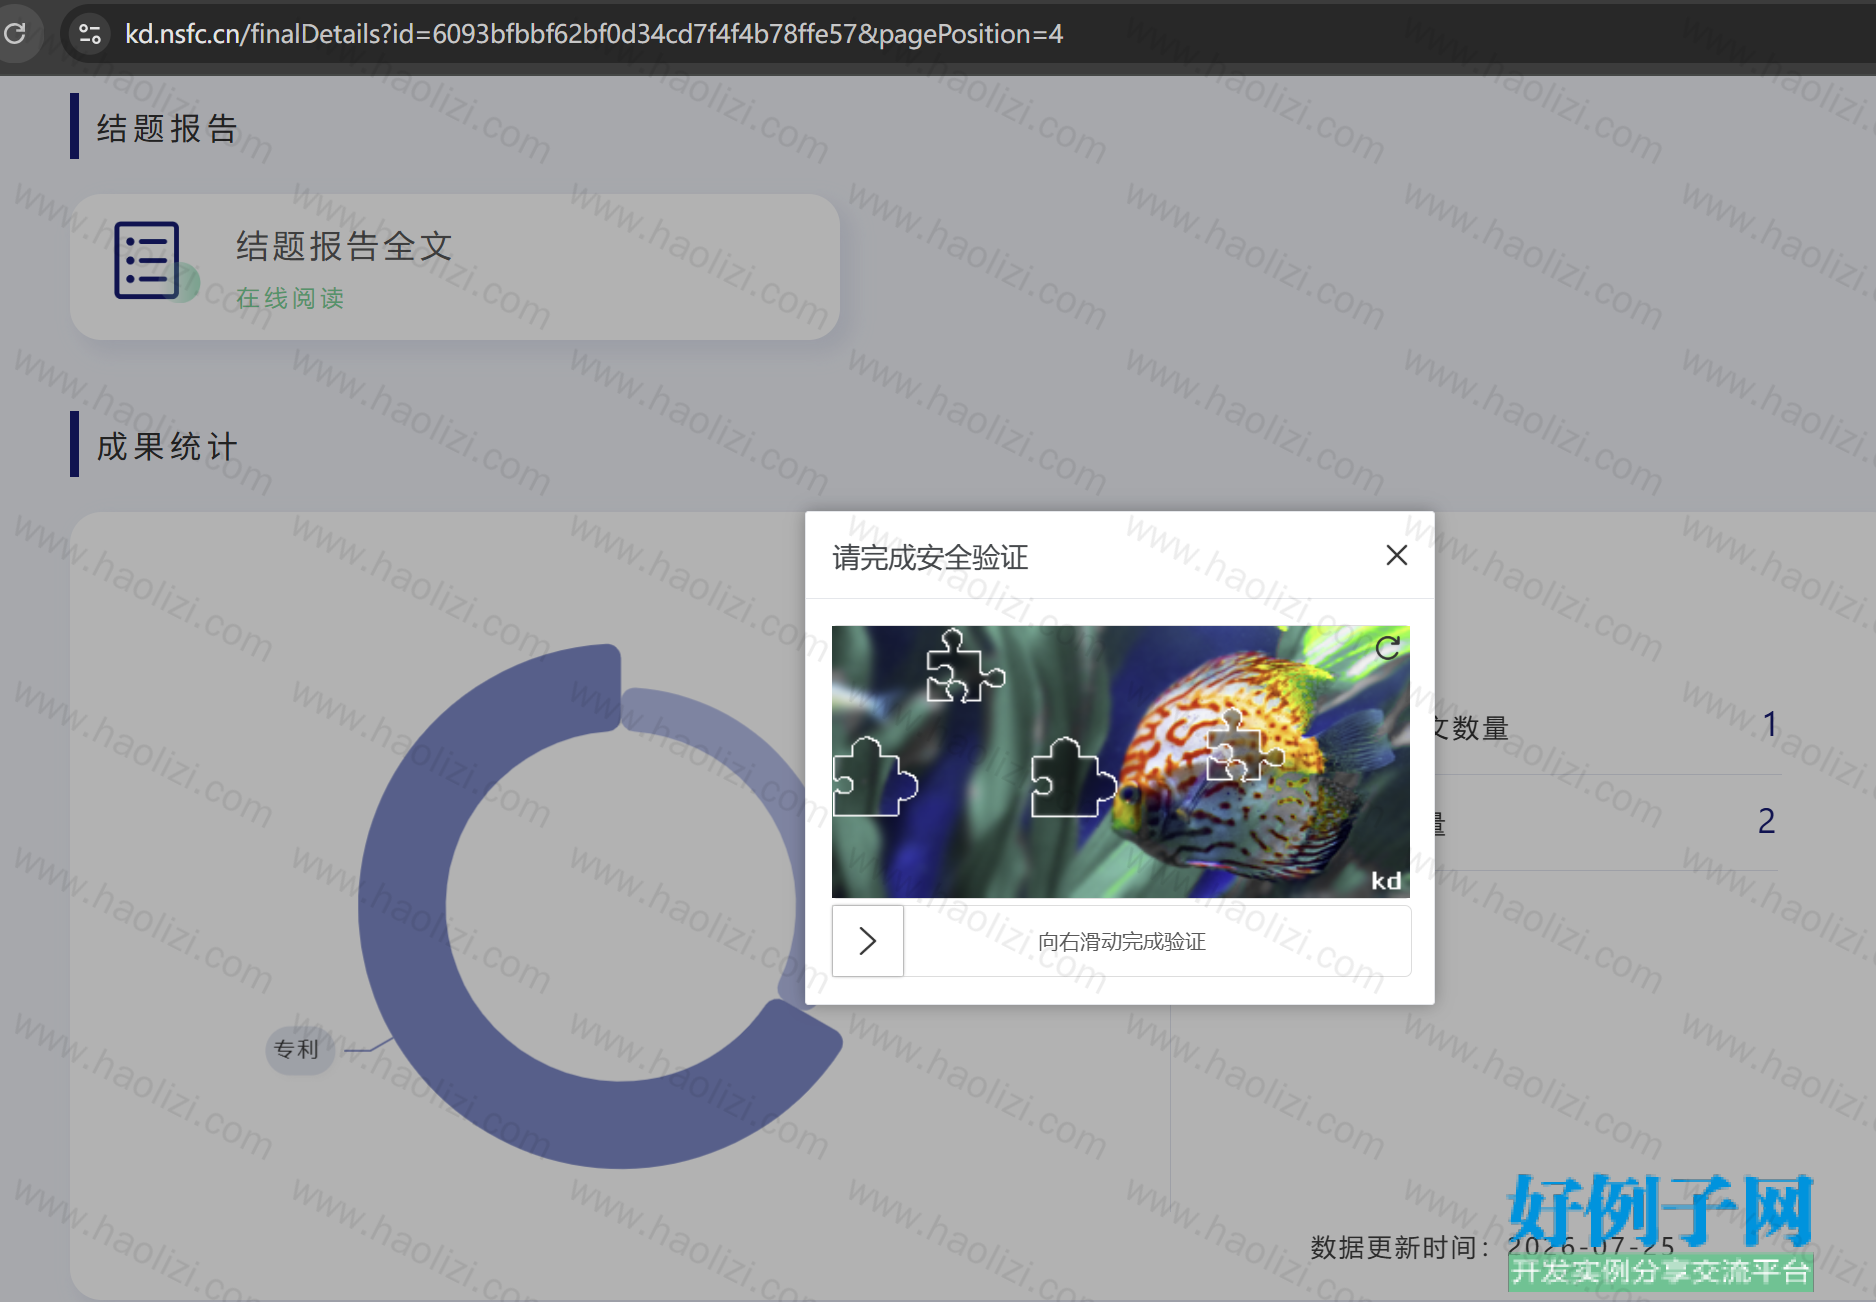The width and height of the screenshot is (1876, 1302).
Task: Reload the page with the browser refresh icon
Action: click(15, 33)
